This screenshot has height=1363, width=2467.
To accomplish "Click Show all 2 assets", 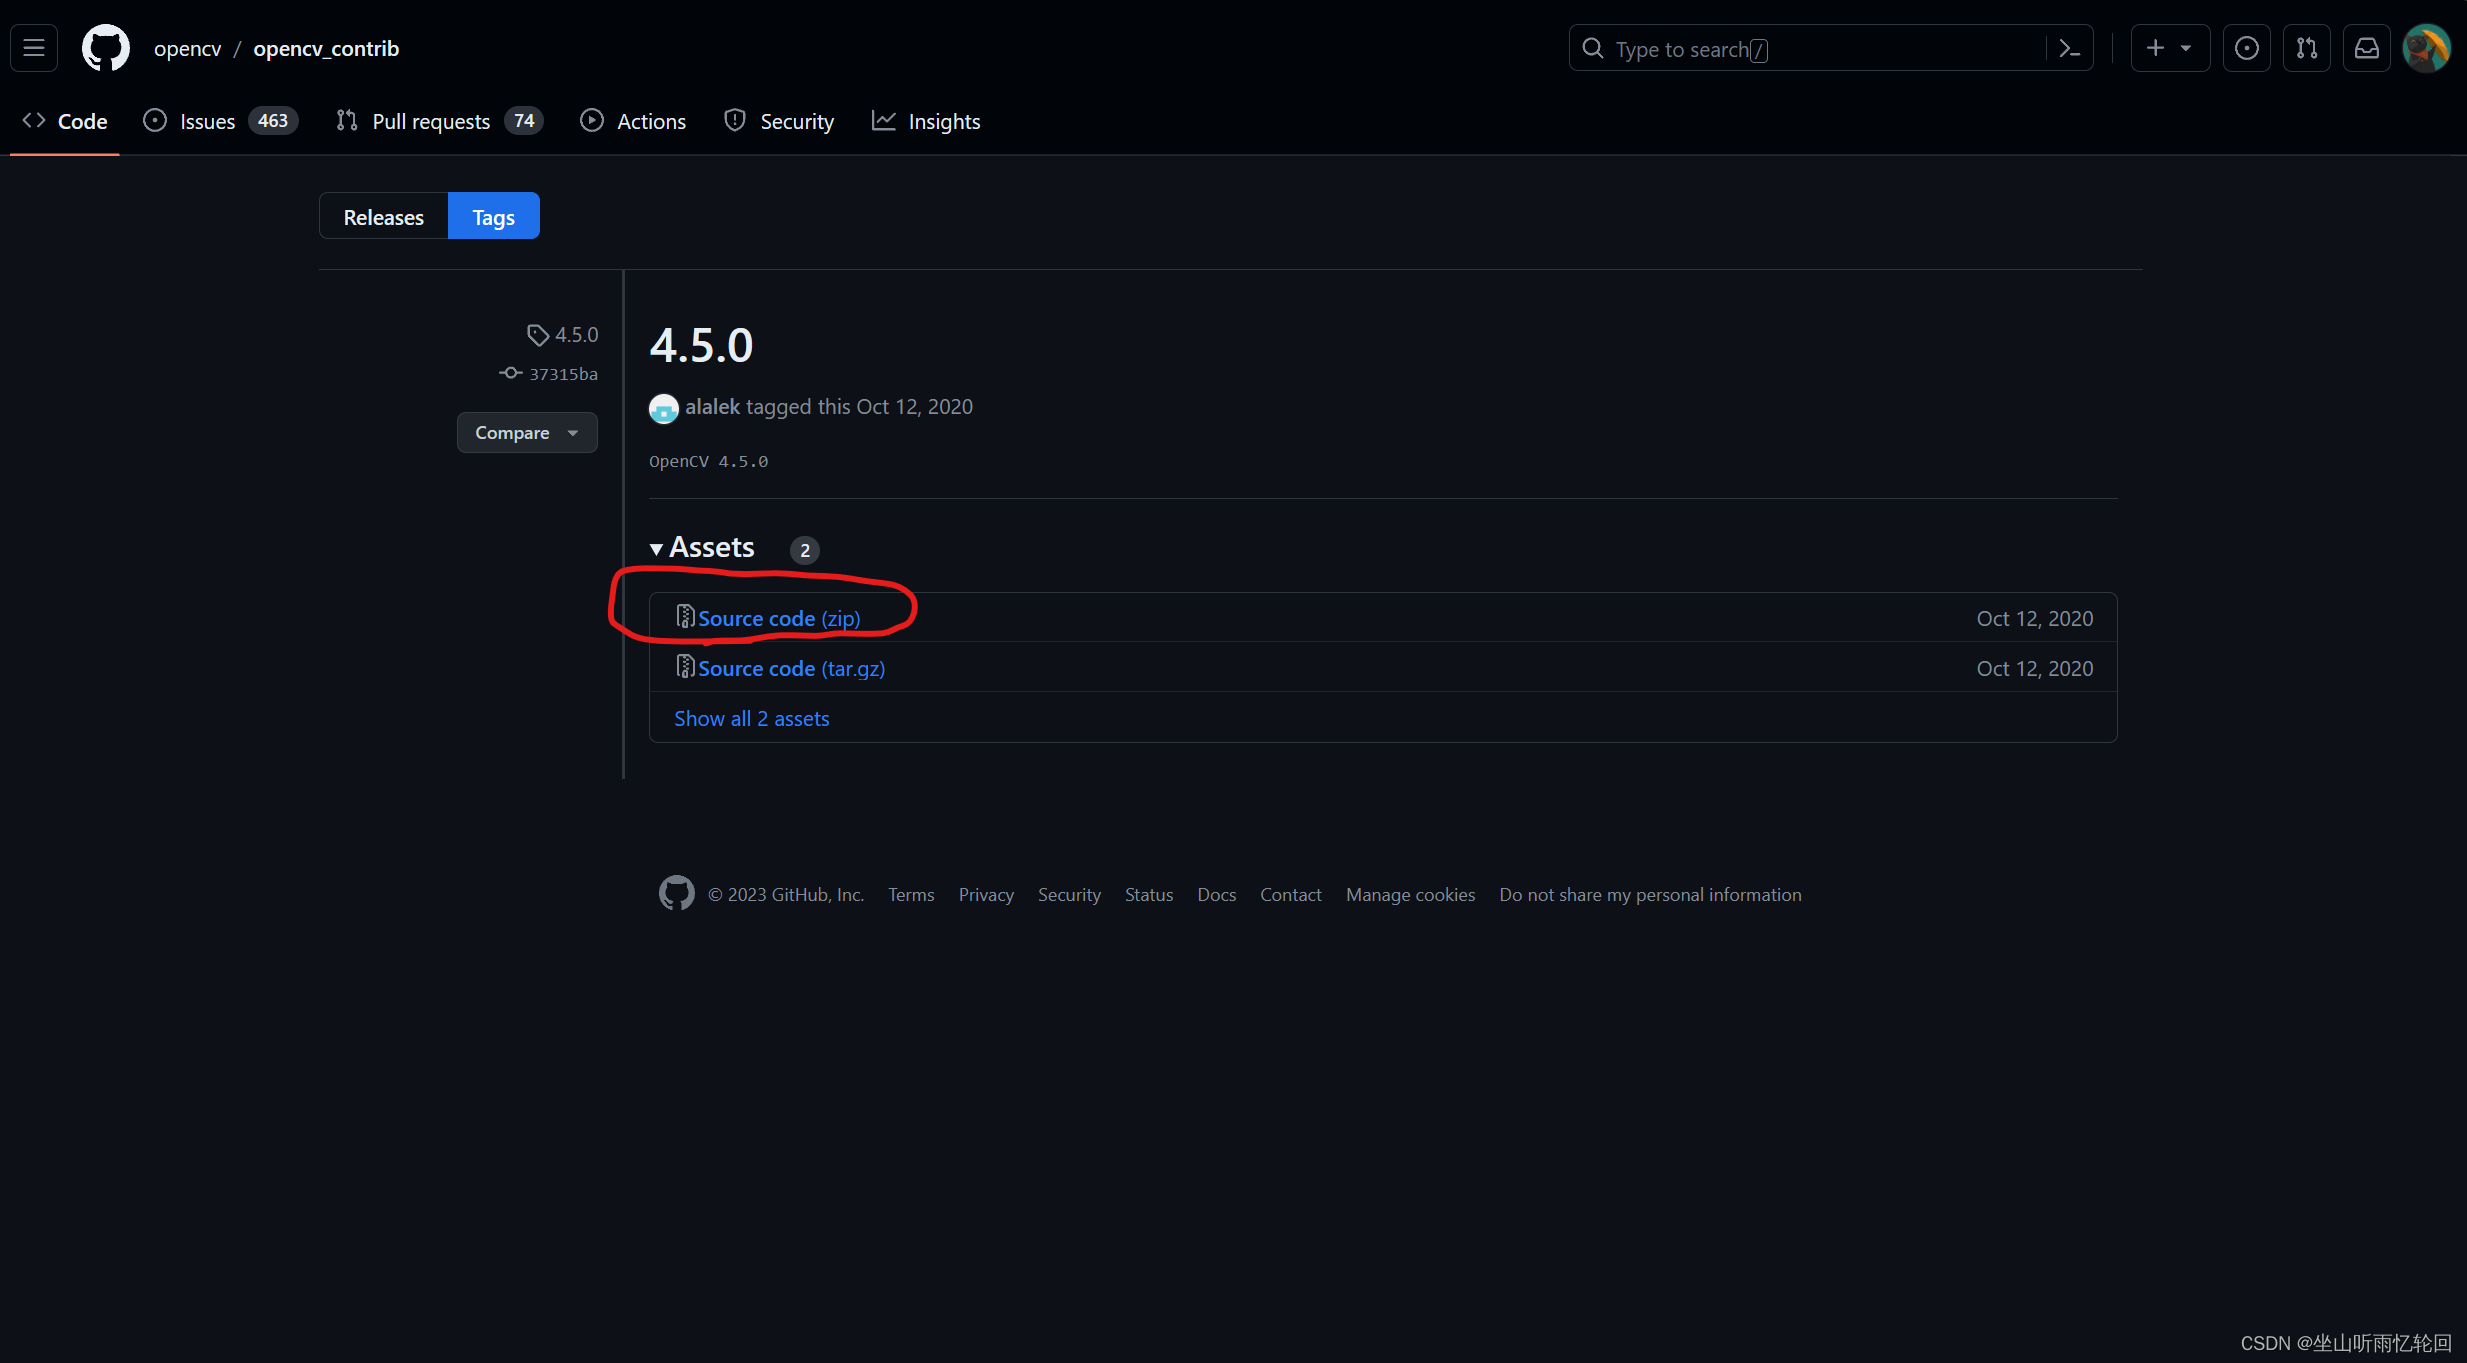I will [751, 719].
